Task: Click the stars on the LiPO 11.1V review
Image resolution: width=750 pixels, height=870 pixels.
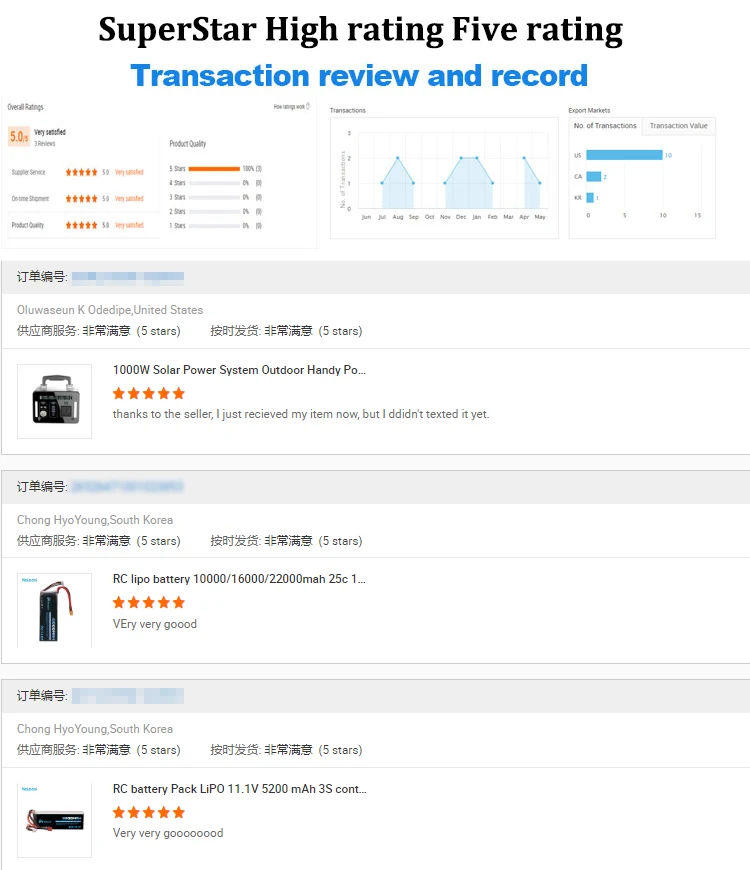Action: click(x=149, y=812)
